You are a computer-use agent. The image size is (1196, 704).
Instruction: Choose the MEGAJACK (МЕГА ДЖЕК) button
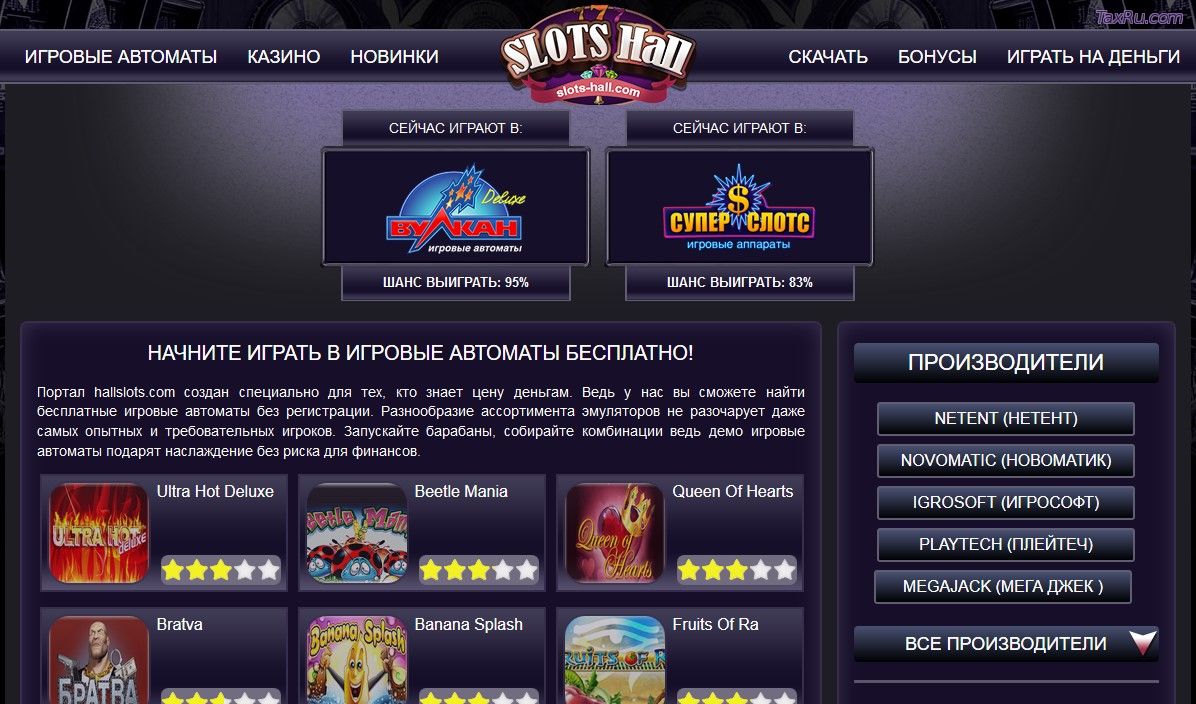click(1002, 586)
